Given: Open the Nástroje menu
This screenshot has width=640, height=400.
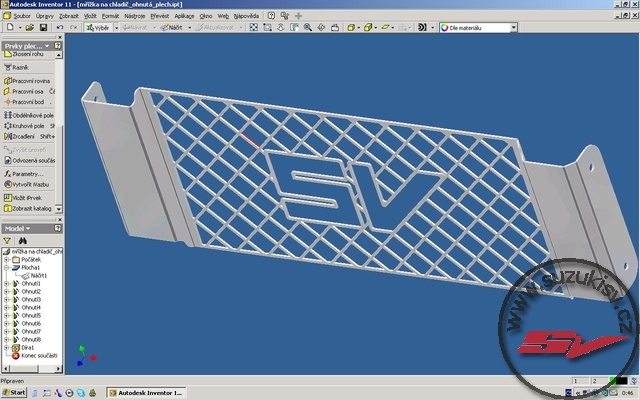Looking at the screenshot, I should [135, 16].
